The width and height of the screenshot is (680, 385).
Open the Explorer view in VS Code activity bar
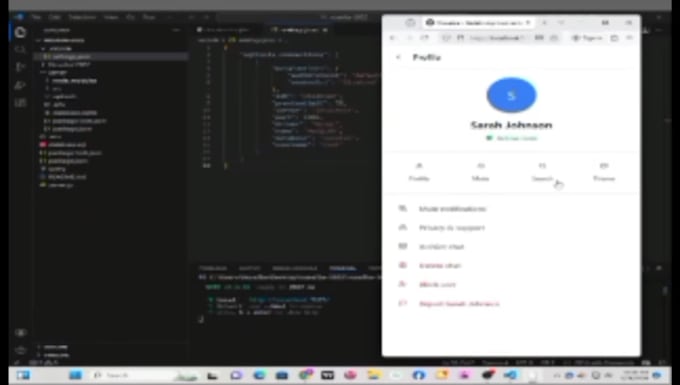pos(20,33)
